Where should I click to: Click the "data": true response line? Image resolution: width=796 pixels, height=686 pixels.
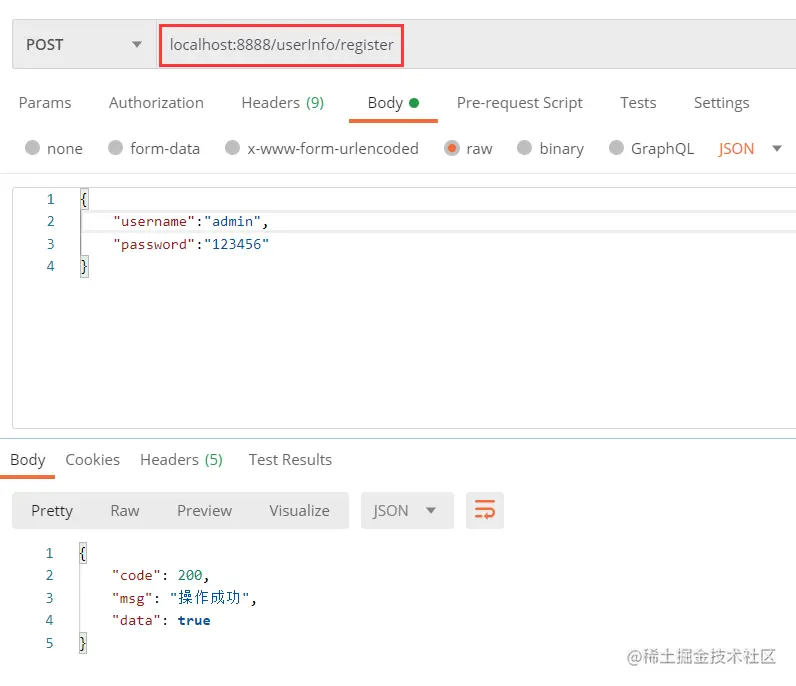161,620
